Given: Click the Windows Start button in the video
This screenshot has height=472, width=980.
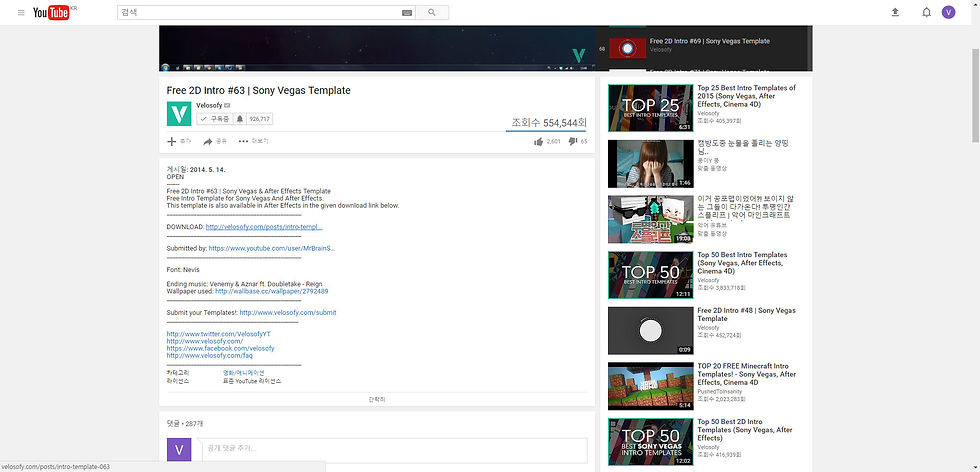Looking at the screenshot, I should coord(165,68).
